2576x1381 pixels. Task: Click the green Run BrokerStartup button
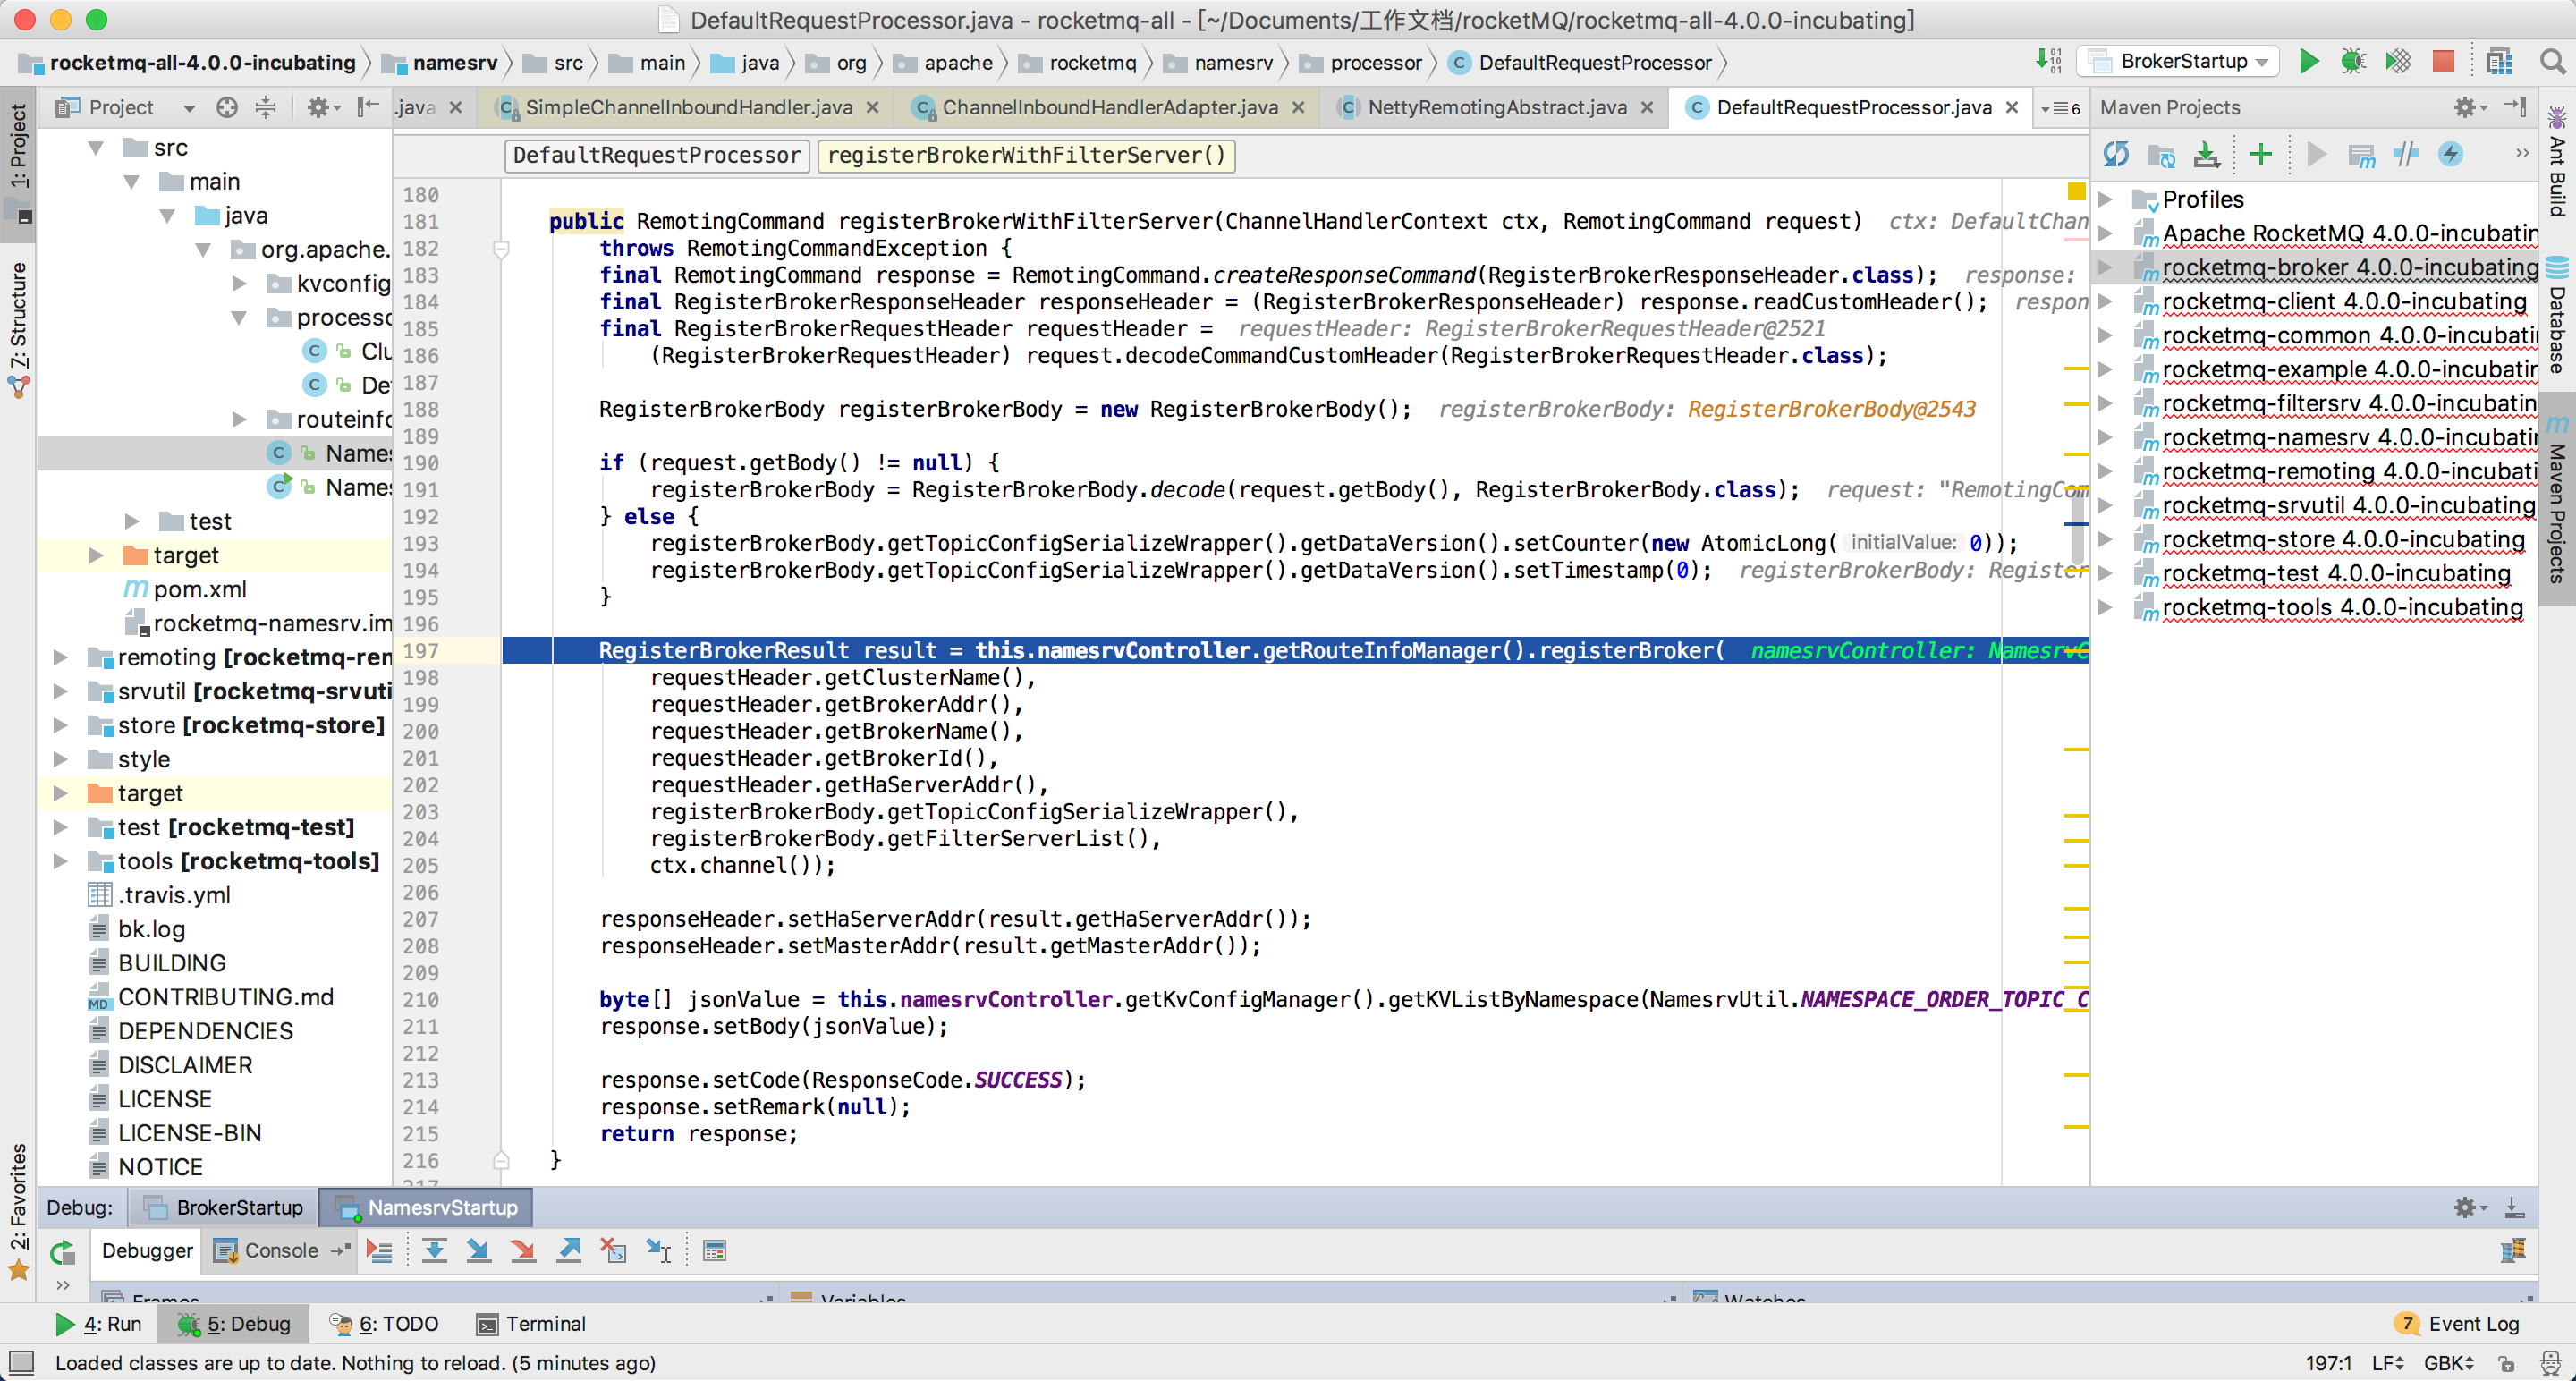tap(2309, 62)
